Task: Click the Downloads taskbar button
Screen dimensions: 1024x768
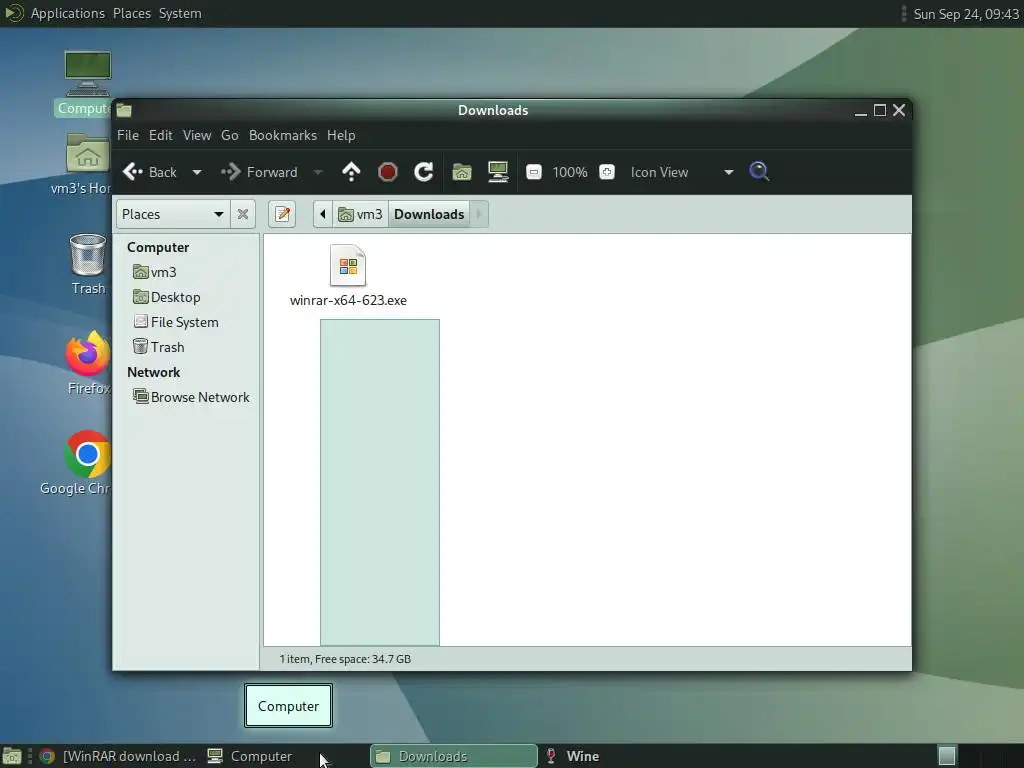Action: coord(454,756)
